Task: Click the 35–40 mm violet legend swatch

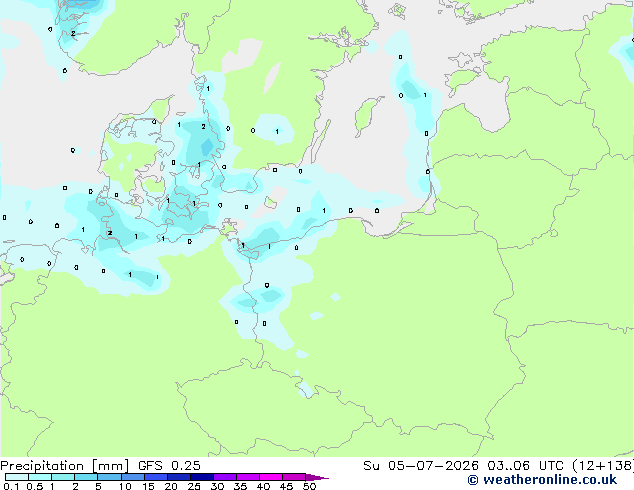Action: 248,477
